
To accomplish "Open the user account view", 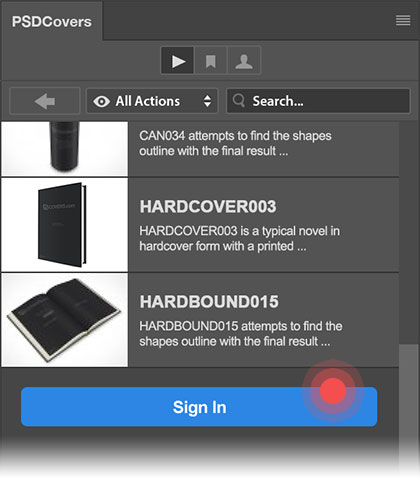I will point(244,61).
